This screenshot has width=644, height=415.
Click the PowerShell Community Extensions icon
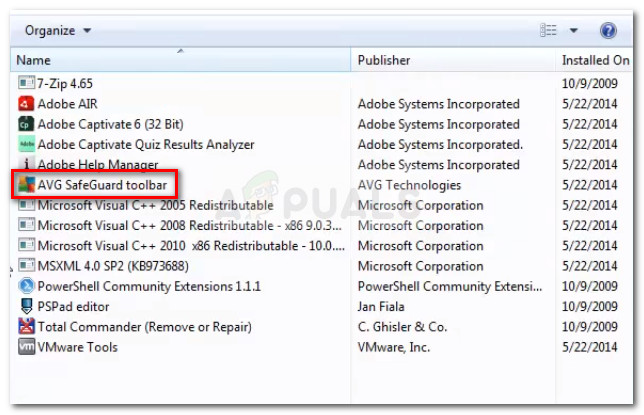click(x=26, y=286)
